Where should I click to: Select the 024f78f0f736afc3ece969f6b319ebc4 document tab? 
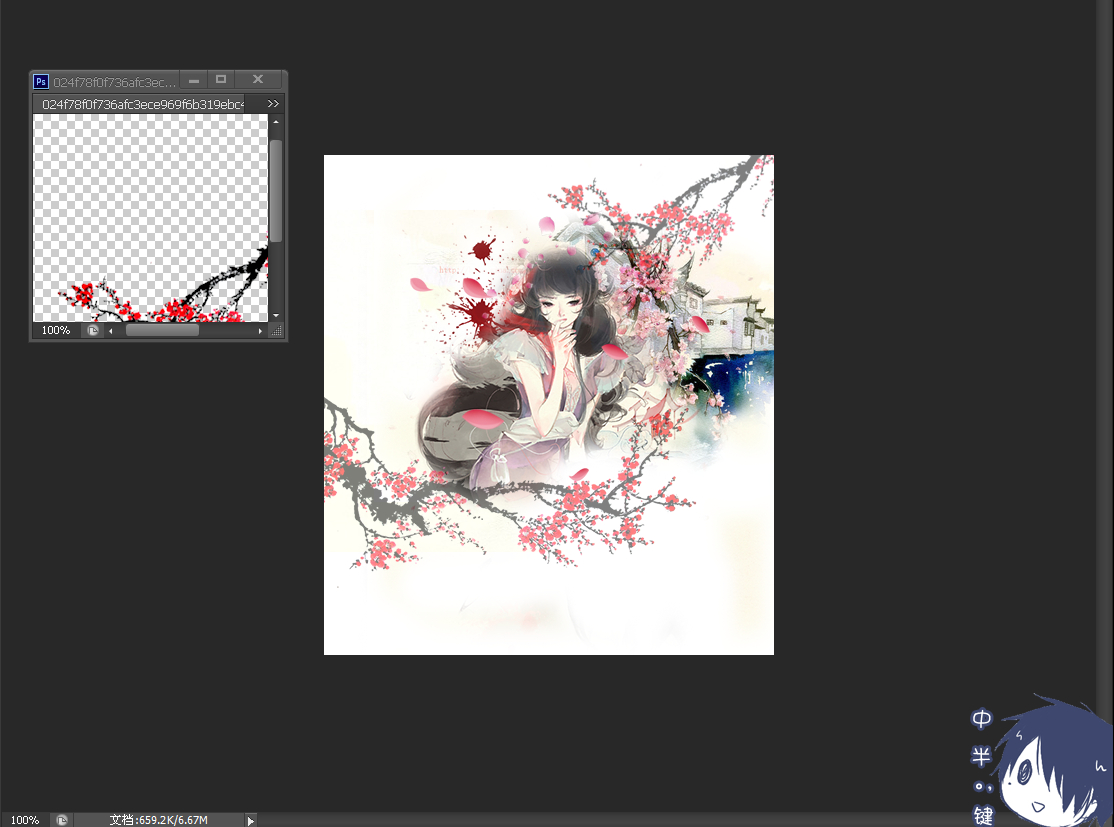139,104
